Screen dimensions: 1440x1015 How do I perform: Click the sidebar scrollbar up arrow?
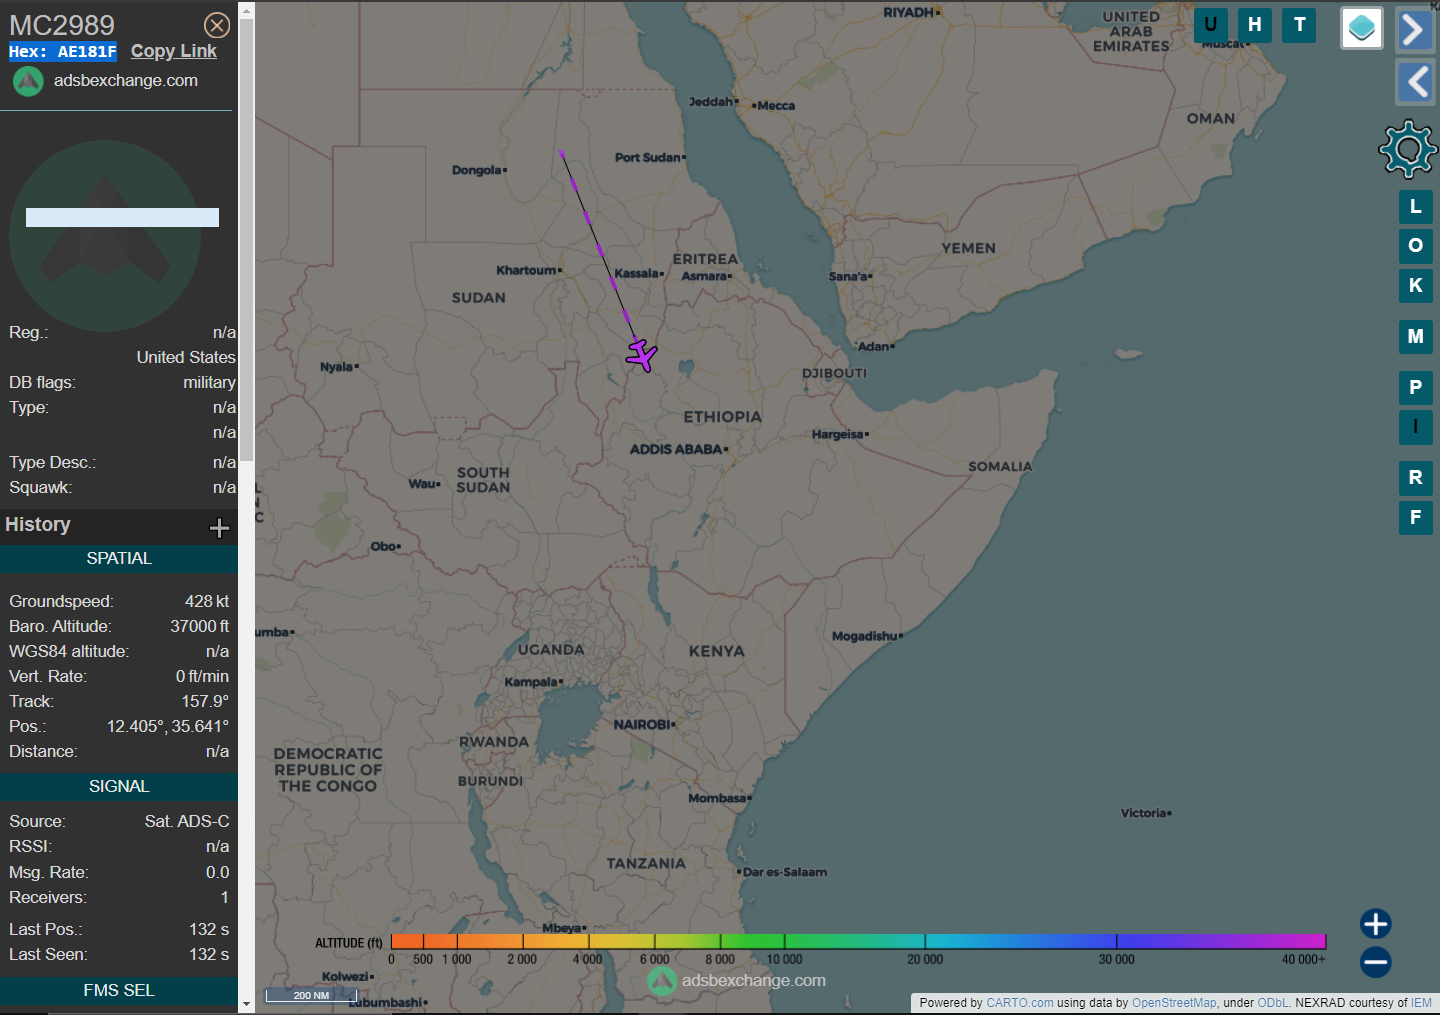(246, 10)
